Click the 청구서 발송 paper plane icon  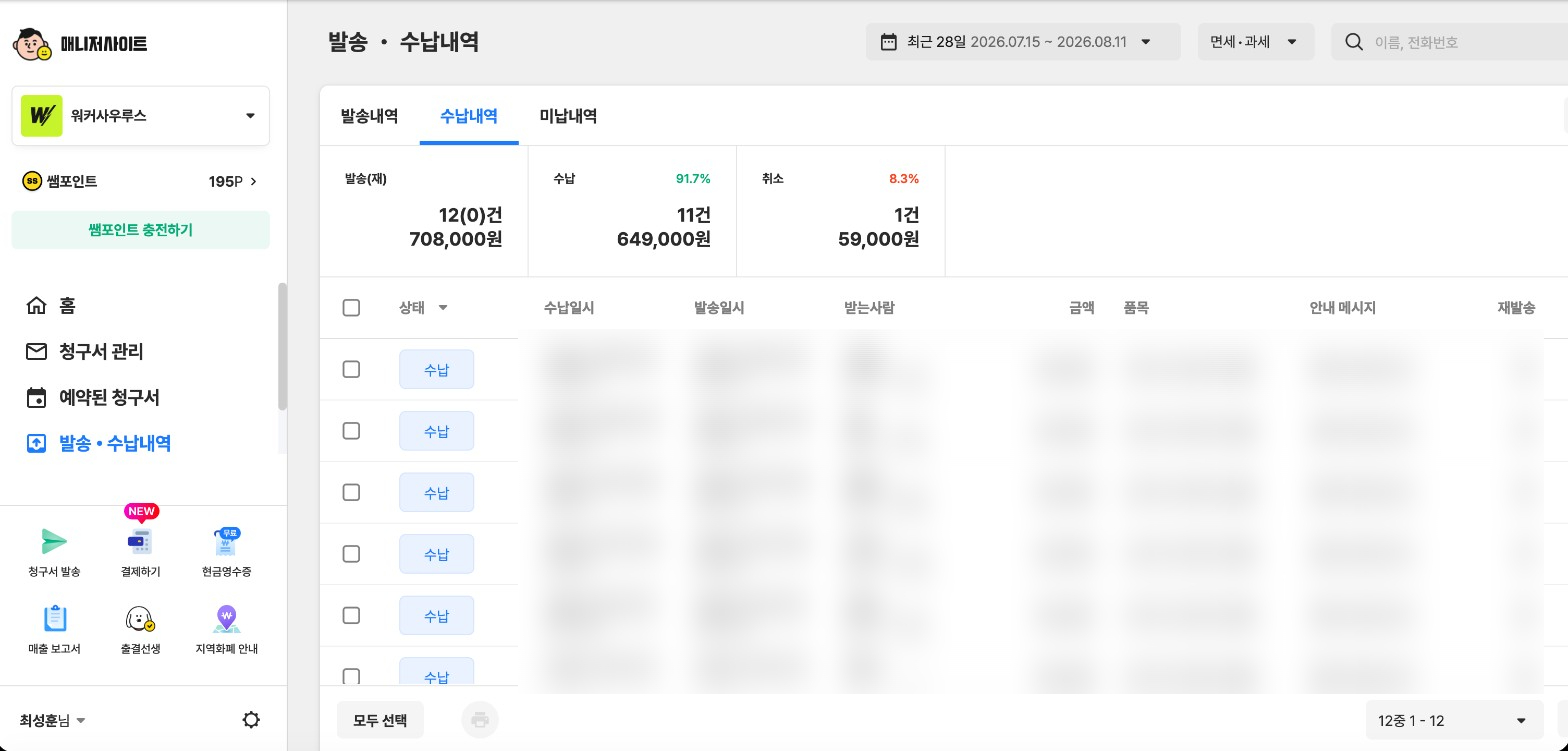click(55, 542)
